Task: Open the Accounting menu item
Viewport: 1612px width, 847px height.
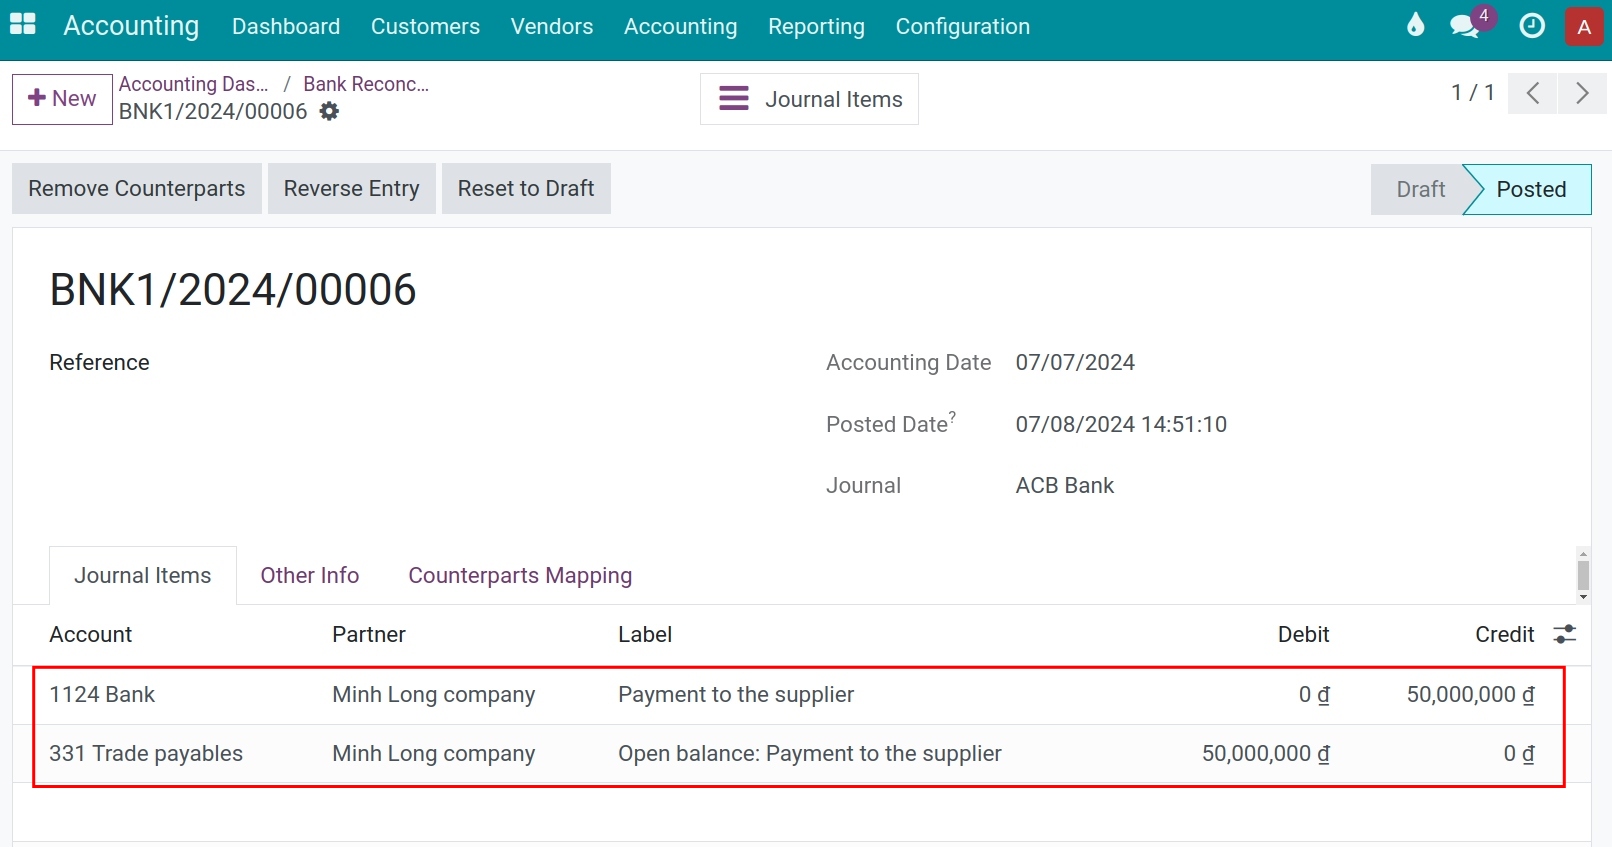Action: click(x=681, y=26)
